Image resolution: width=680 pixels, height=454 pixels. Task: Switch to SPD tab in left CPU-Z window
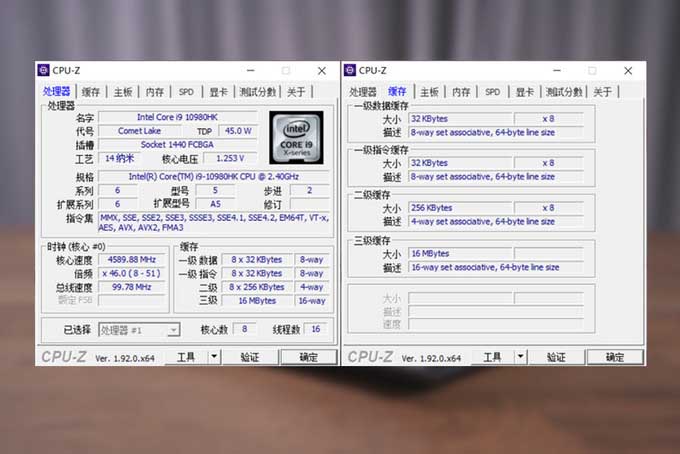click(186, 92)
